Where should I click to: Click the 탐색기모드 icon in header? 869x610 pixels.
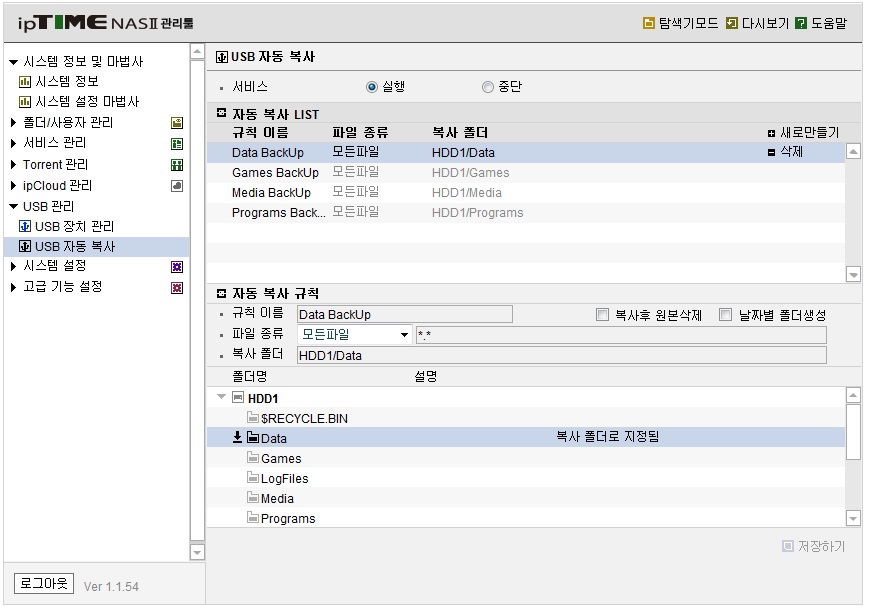(648, 23)
